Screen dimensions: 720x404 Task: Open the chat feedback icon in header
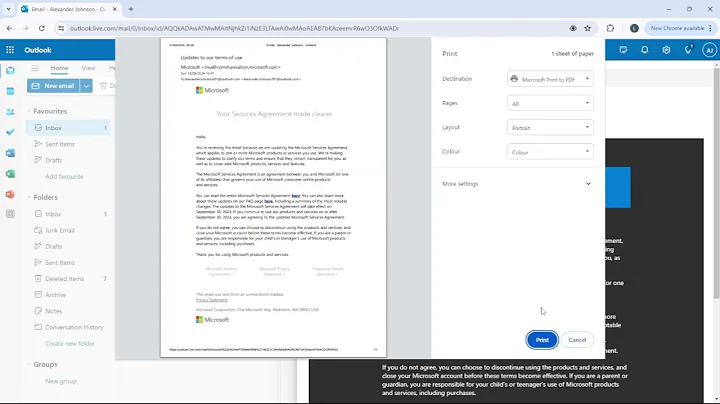click(x=623, y=50)
